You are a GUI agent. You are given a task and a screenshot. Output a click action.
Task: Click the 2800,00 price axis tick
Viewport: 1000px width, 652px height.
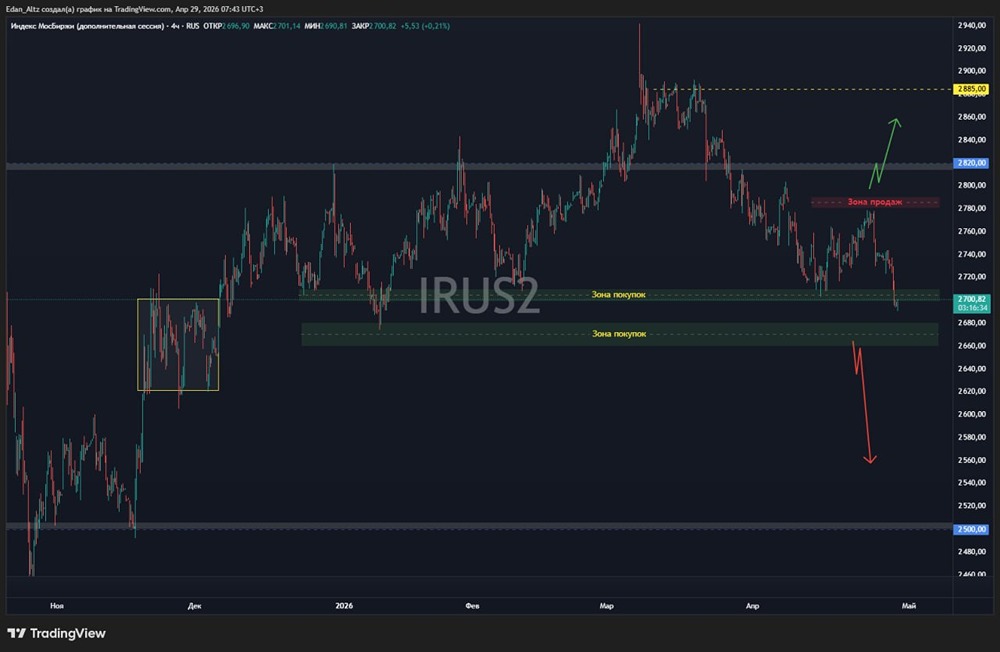click(x=971, y=186)
